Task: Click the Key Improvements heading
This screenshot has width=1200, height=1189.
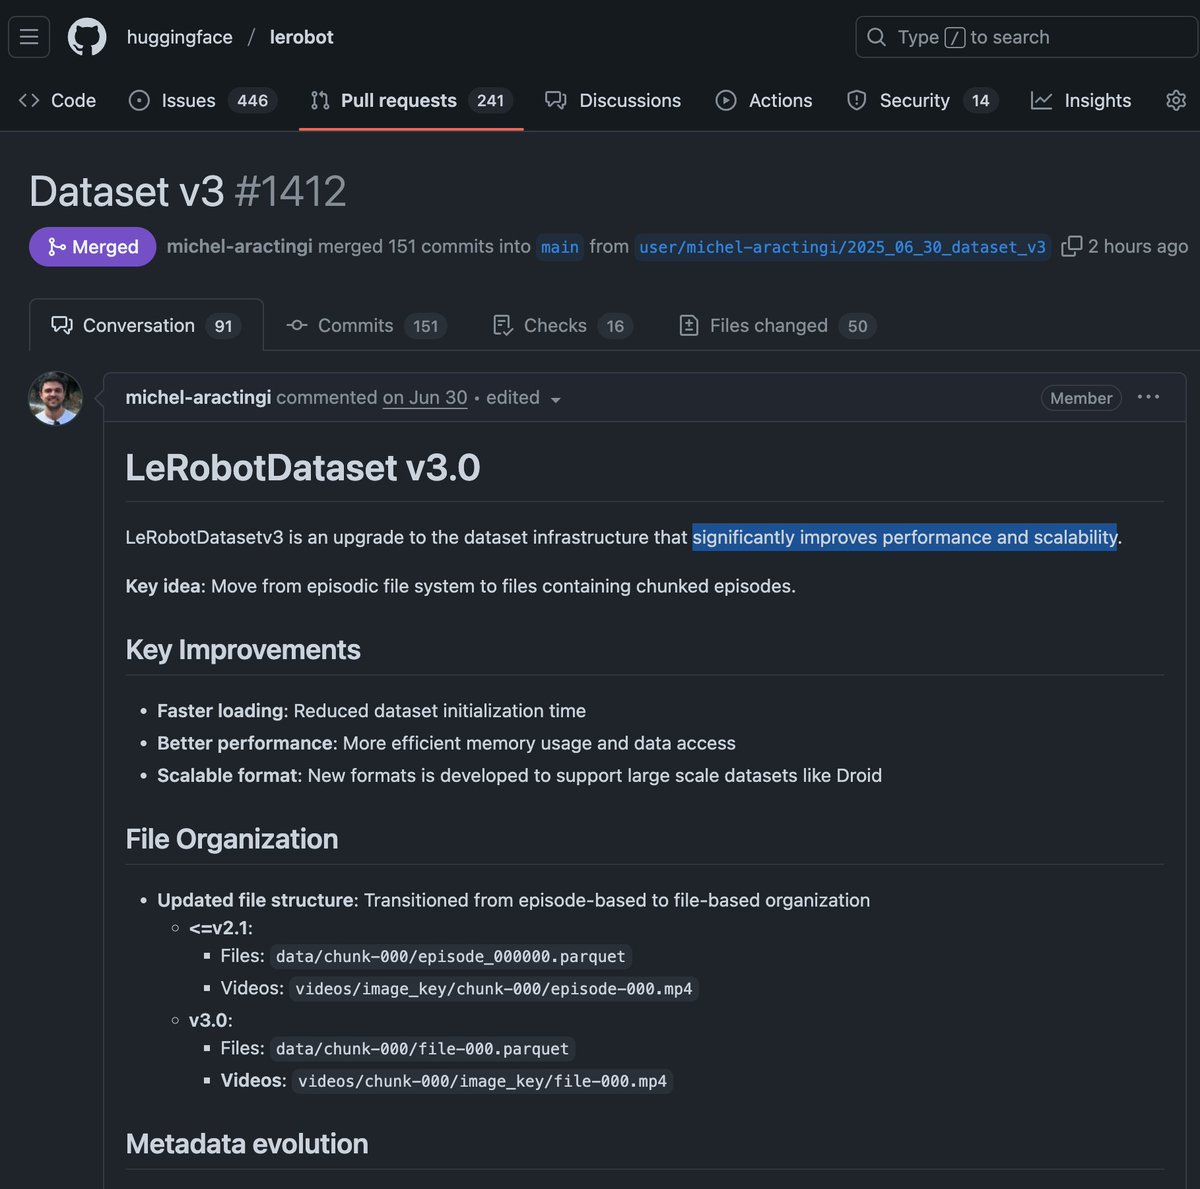Action: tap(243, 650)
